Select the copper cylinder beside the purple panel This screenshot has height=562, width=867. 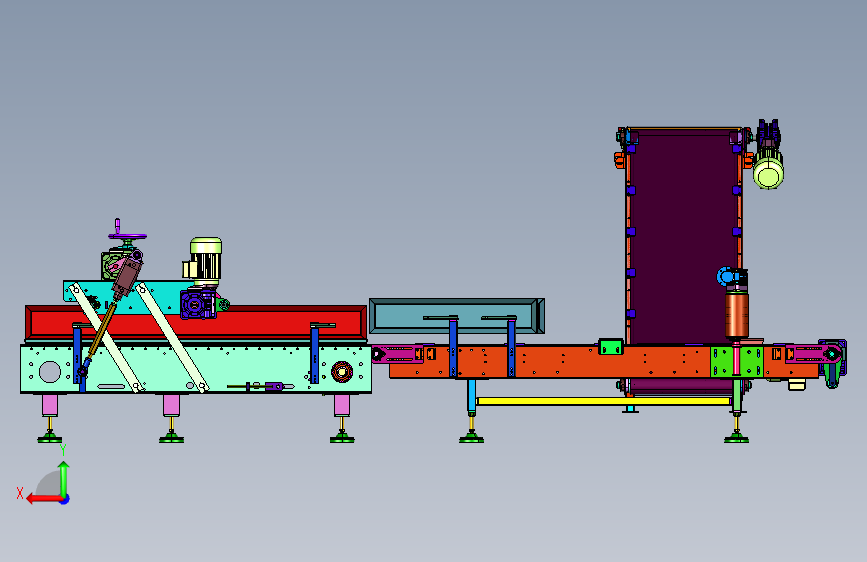click(737, 315)
